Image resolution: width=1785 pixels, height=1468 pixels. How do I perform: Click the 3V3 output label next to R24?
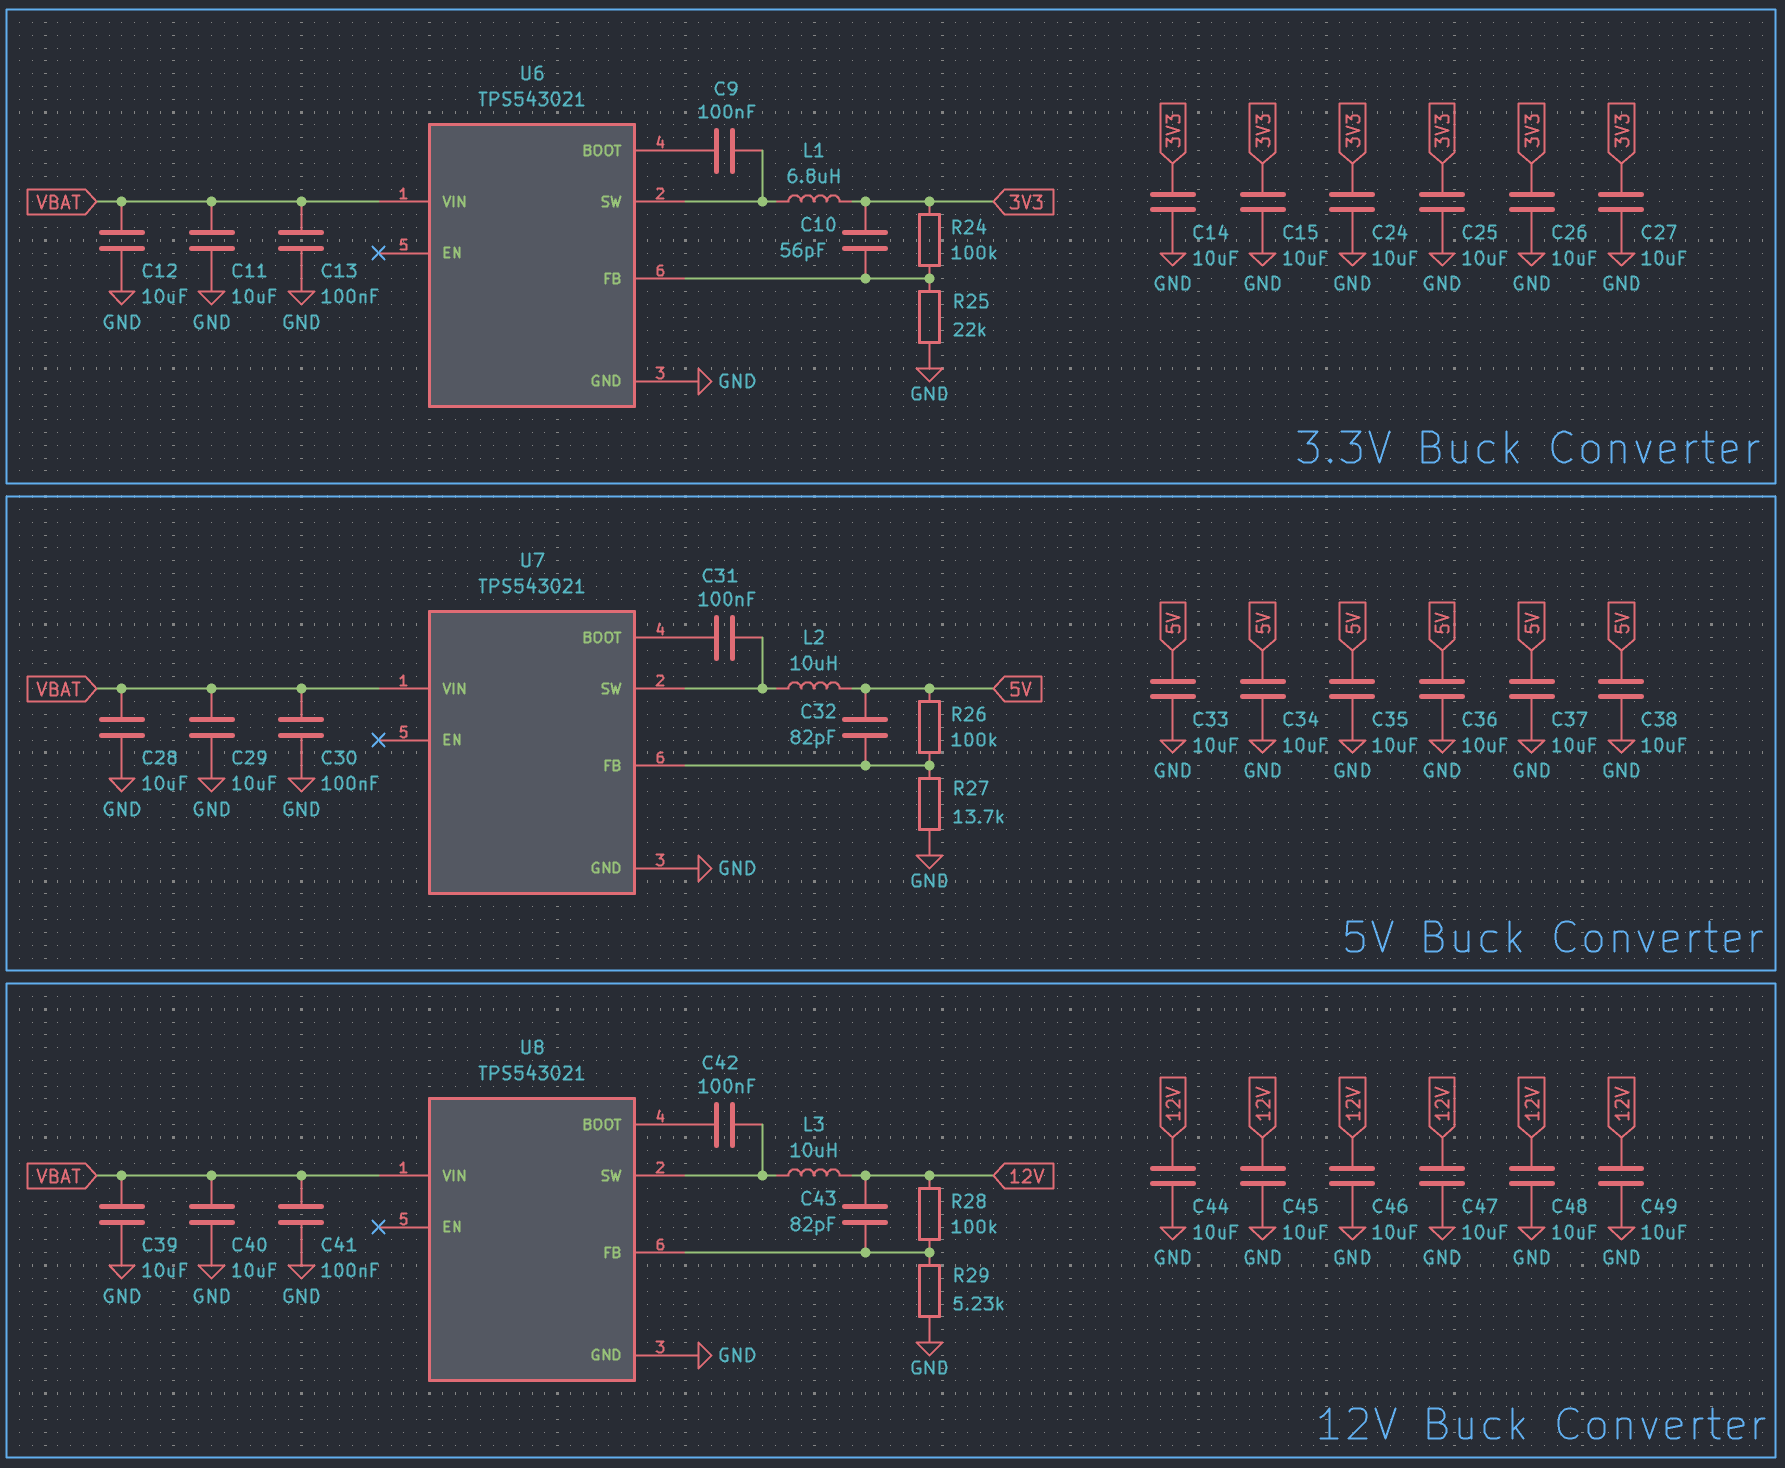pyautogui.click(x=1024, y=202)
